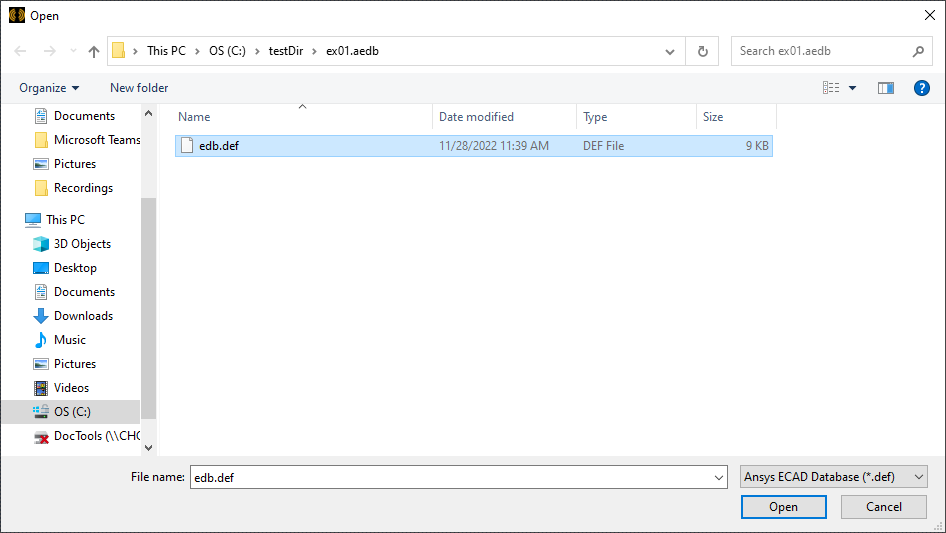Expand chevron after OS (C:) breadcrumb

click(x=257, y=51)
